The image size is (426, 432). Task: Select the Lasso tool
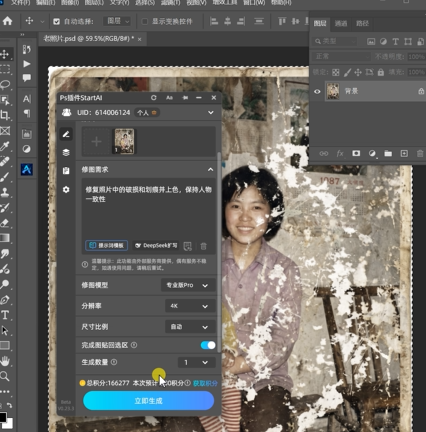5,85
